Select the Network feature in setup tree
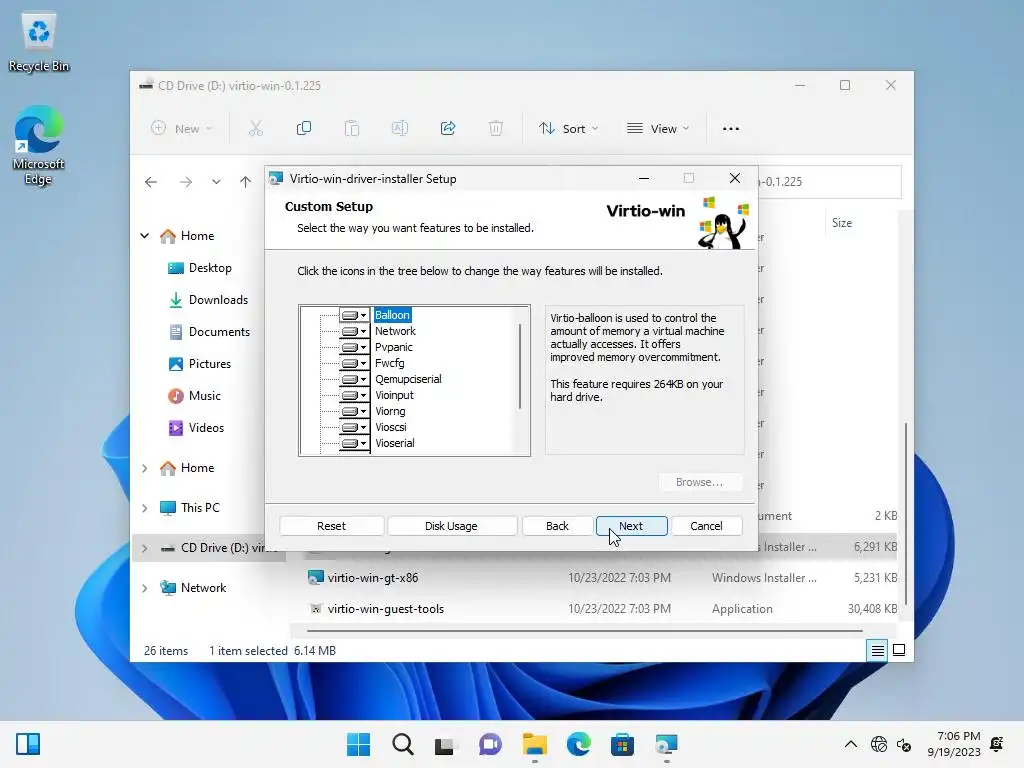1024x768 pixels. click(395, 331)
